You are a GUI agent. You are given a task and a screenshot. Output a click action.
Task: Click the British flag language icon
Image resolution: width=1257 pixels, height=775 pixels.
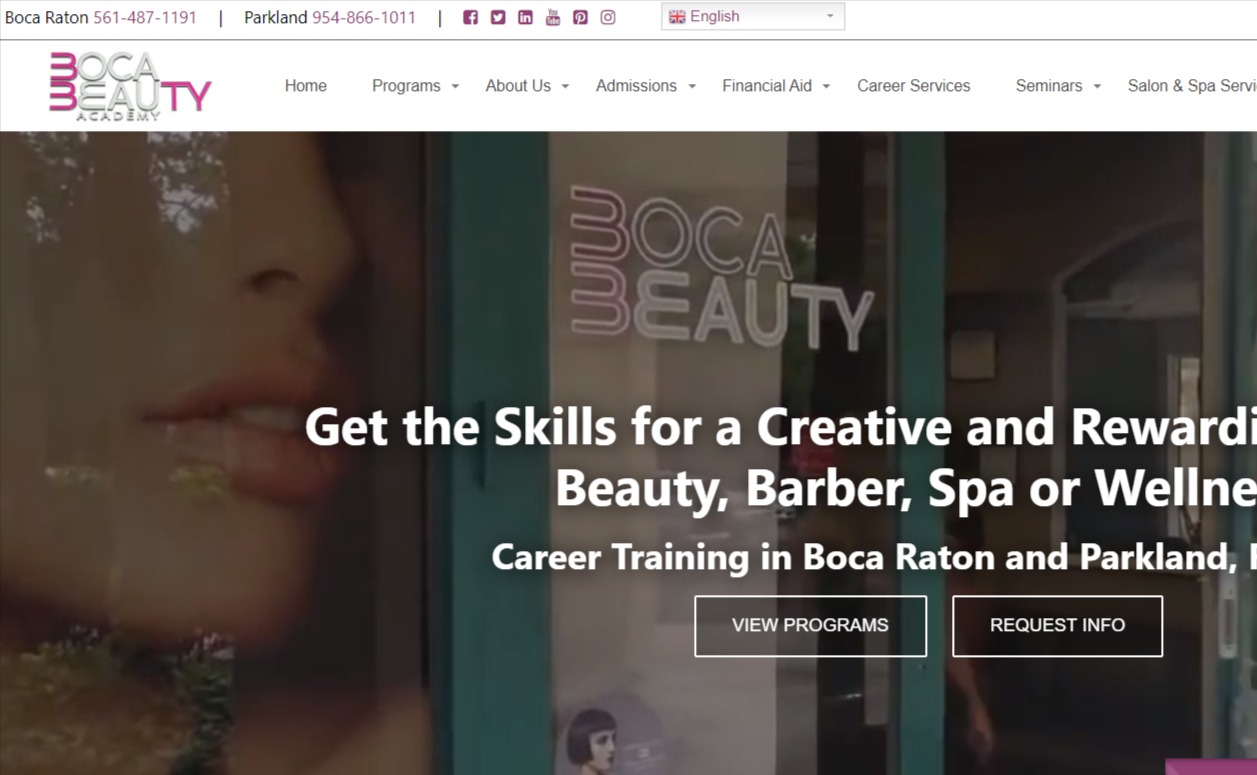677,16
